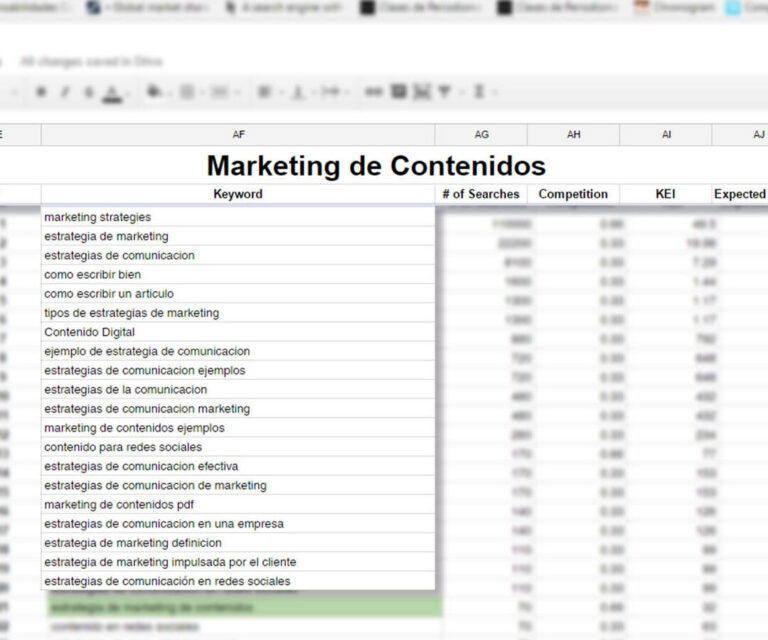Toggle bold formatting in the toolbar

(x=41, y=92)
